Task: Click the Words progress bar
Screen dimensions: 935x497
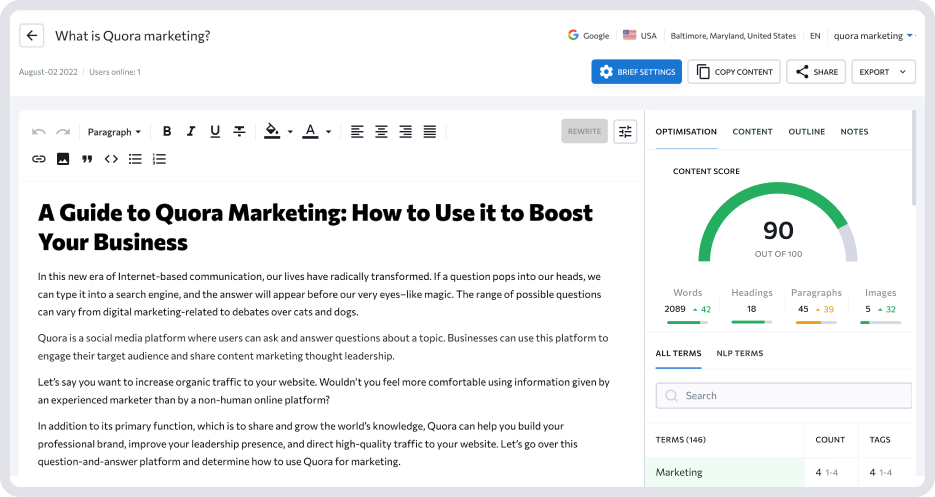Action: 688,322
